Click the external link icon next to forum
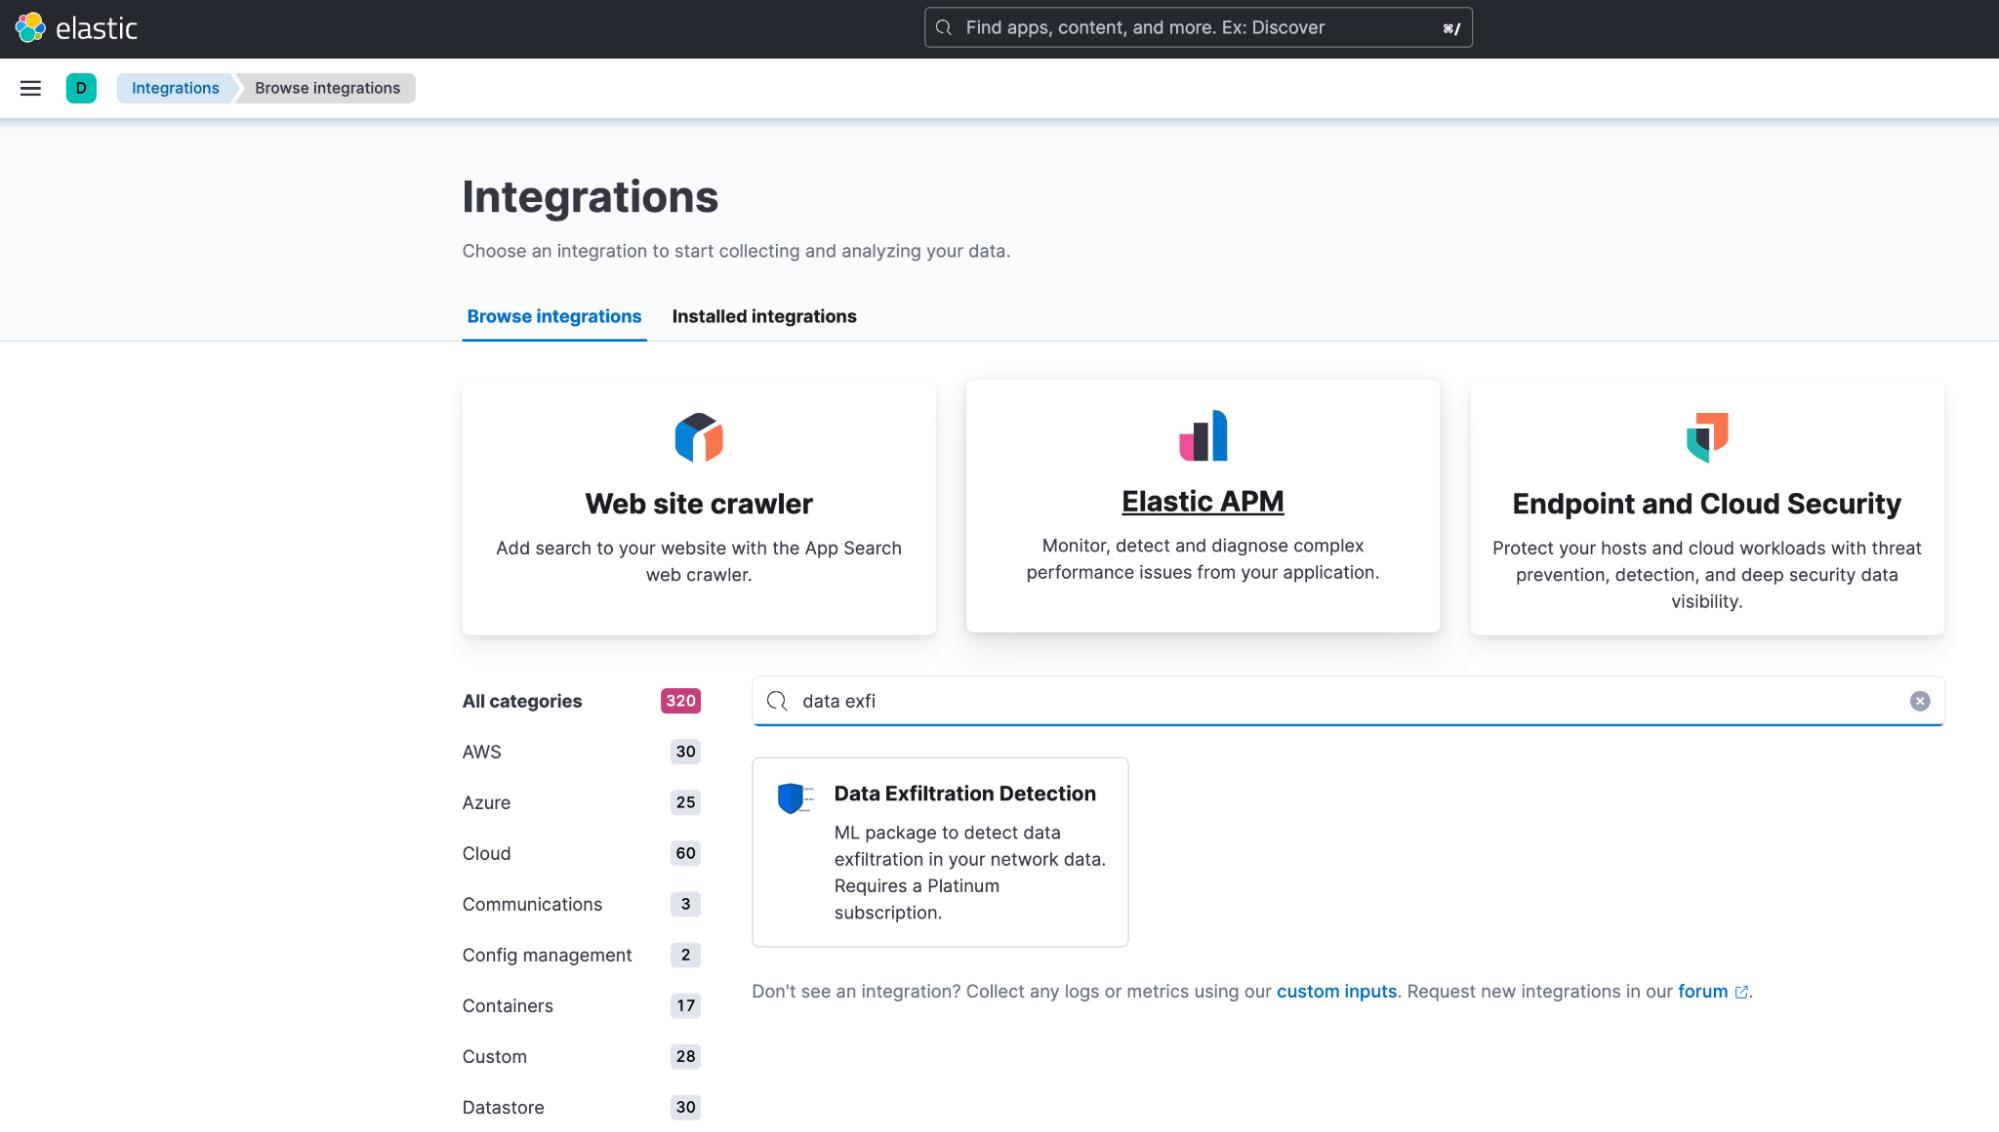Image resolution: width=1999 pixels, height=1132 pixels. (1741, 992)
